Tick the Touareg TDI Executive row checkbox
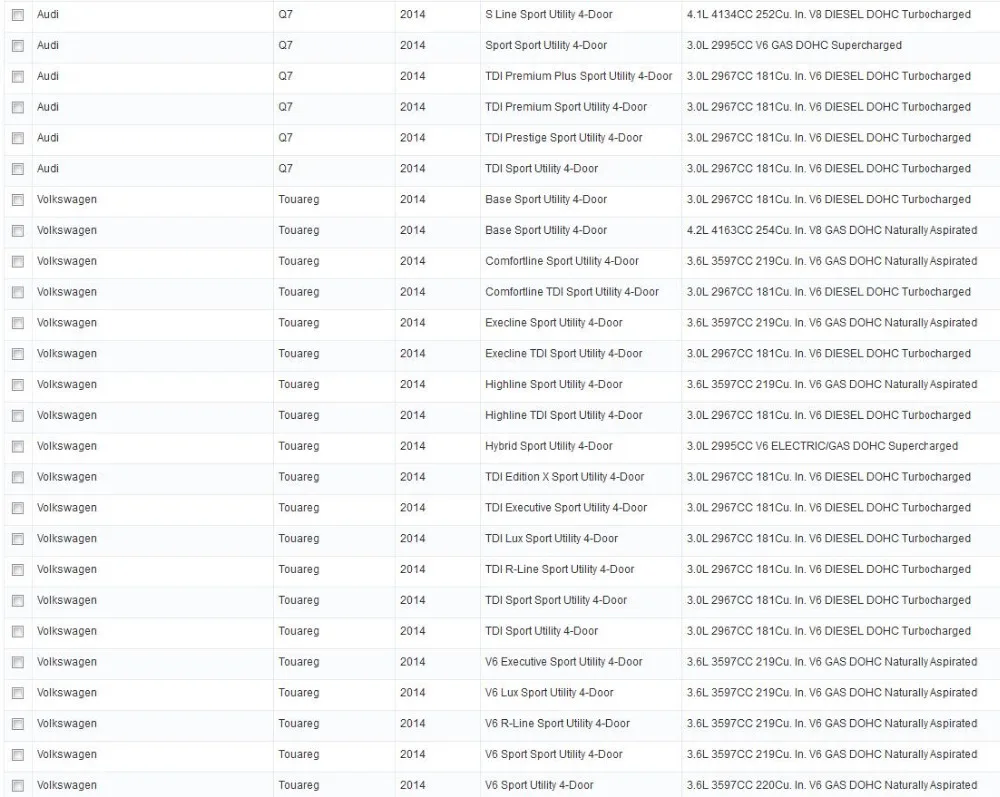This screenshot has width=1000, height=797. coord(18,508)
